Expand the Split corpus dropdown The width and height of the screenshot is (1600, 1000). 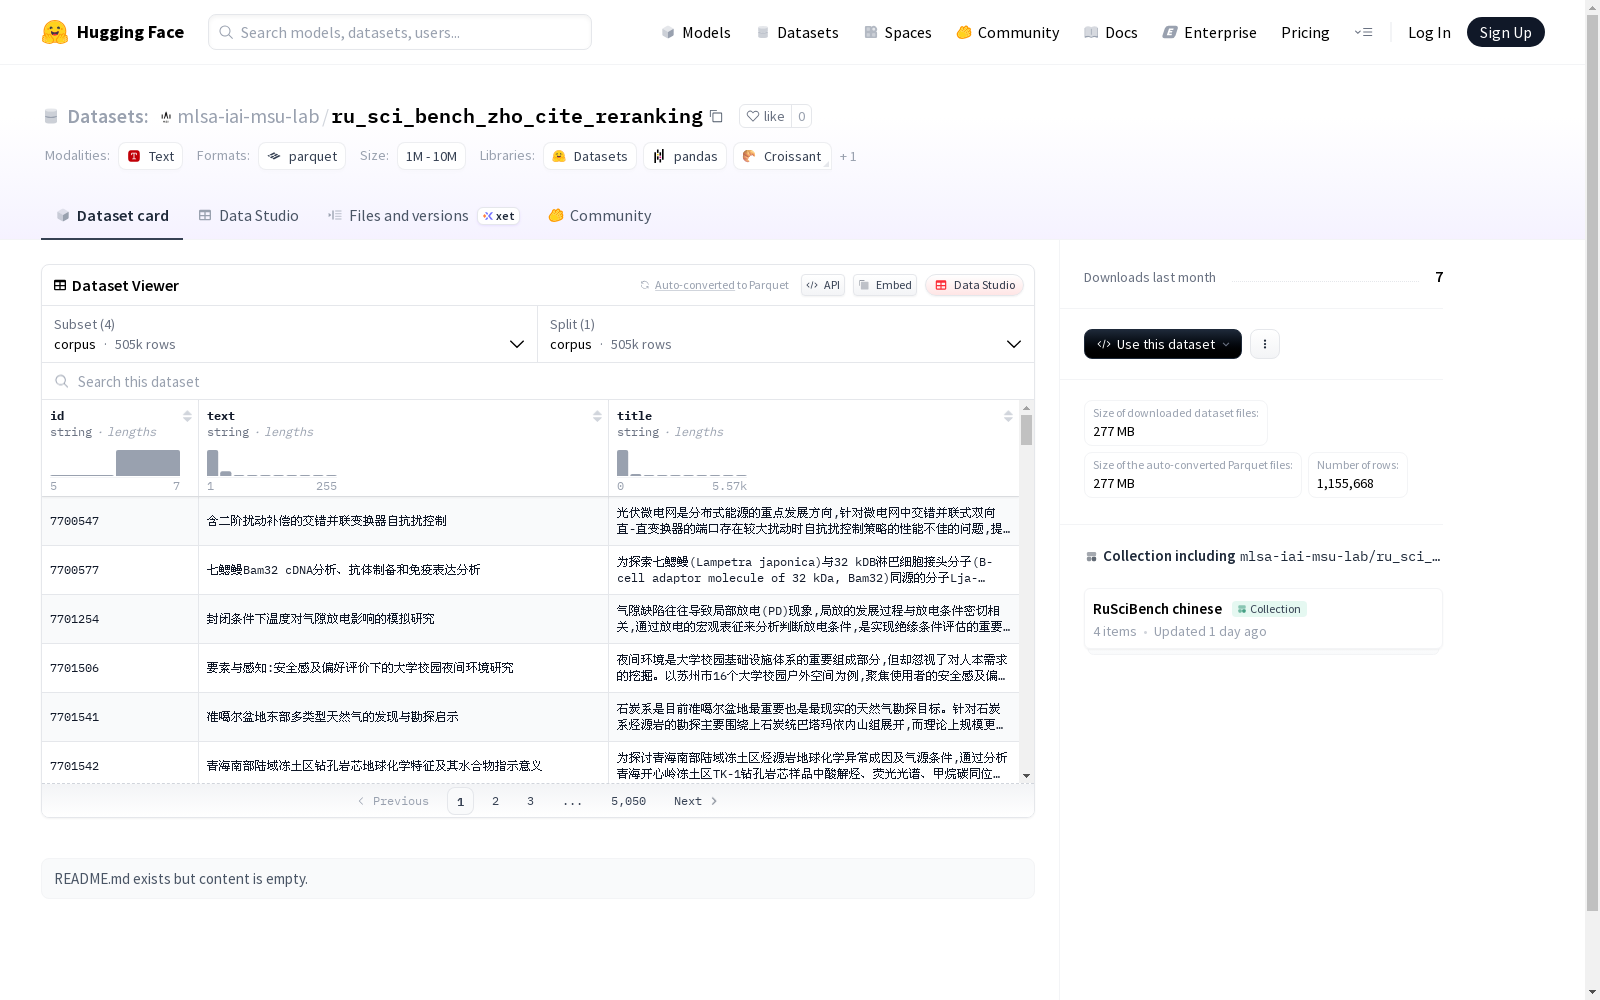[786, 334]
